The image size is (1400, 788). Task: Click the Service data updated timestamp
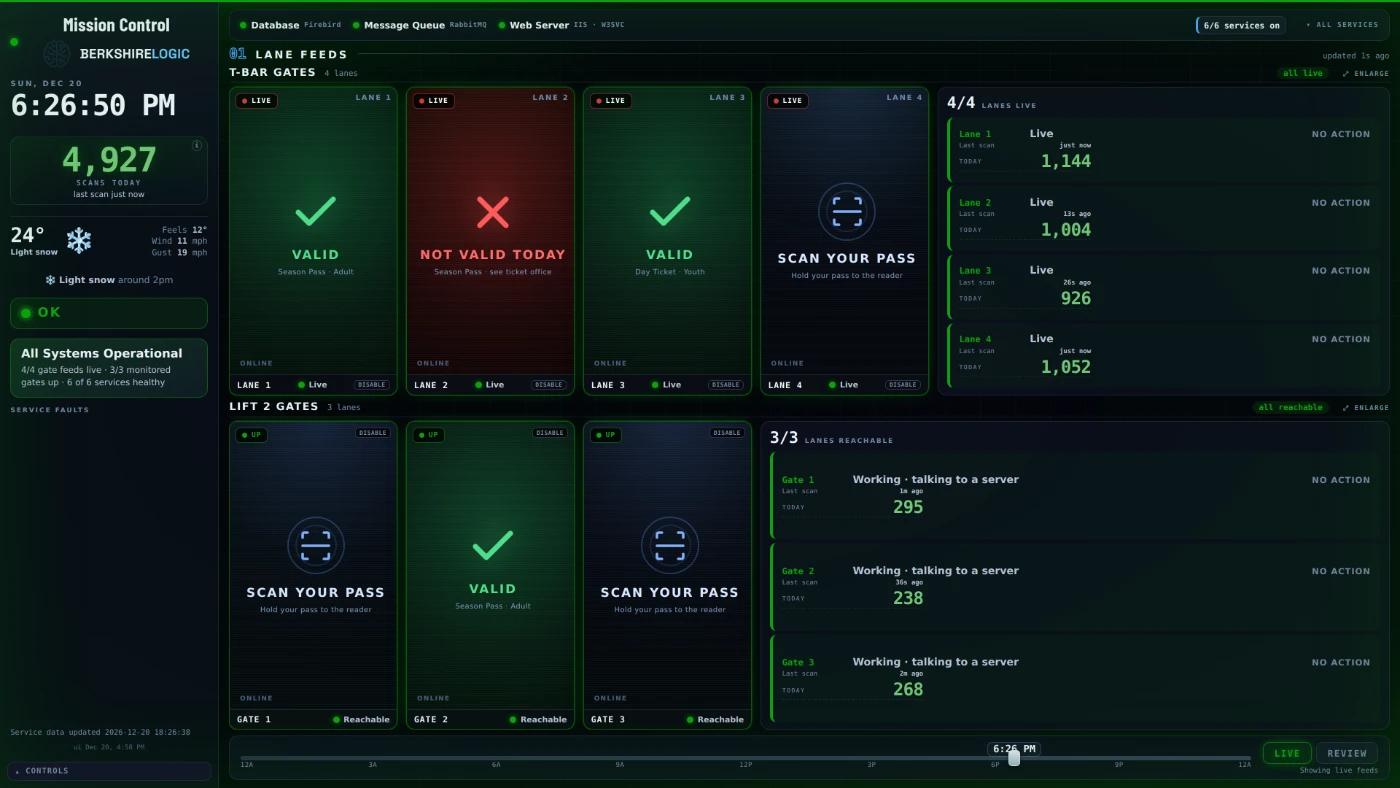coord(100,732)
